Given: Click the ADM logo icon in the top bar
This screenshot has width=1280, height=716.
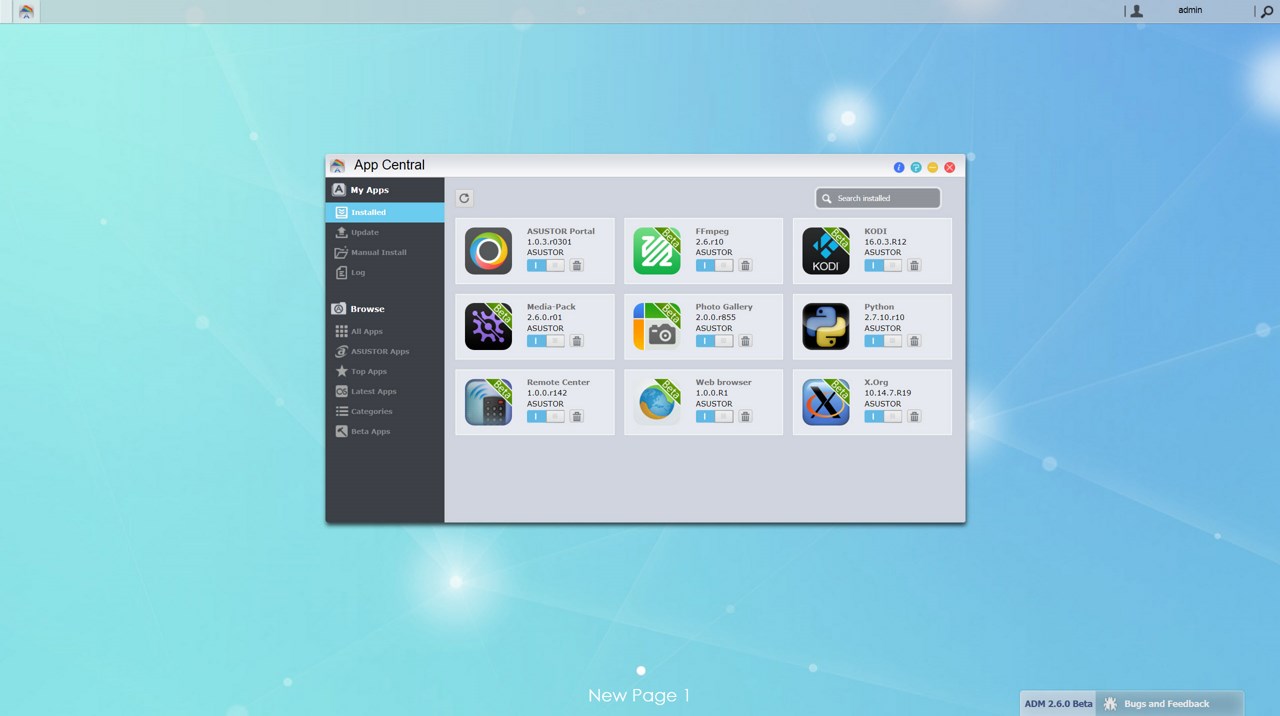Looking at the screenshot, I should point(27,11).
